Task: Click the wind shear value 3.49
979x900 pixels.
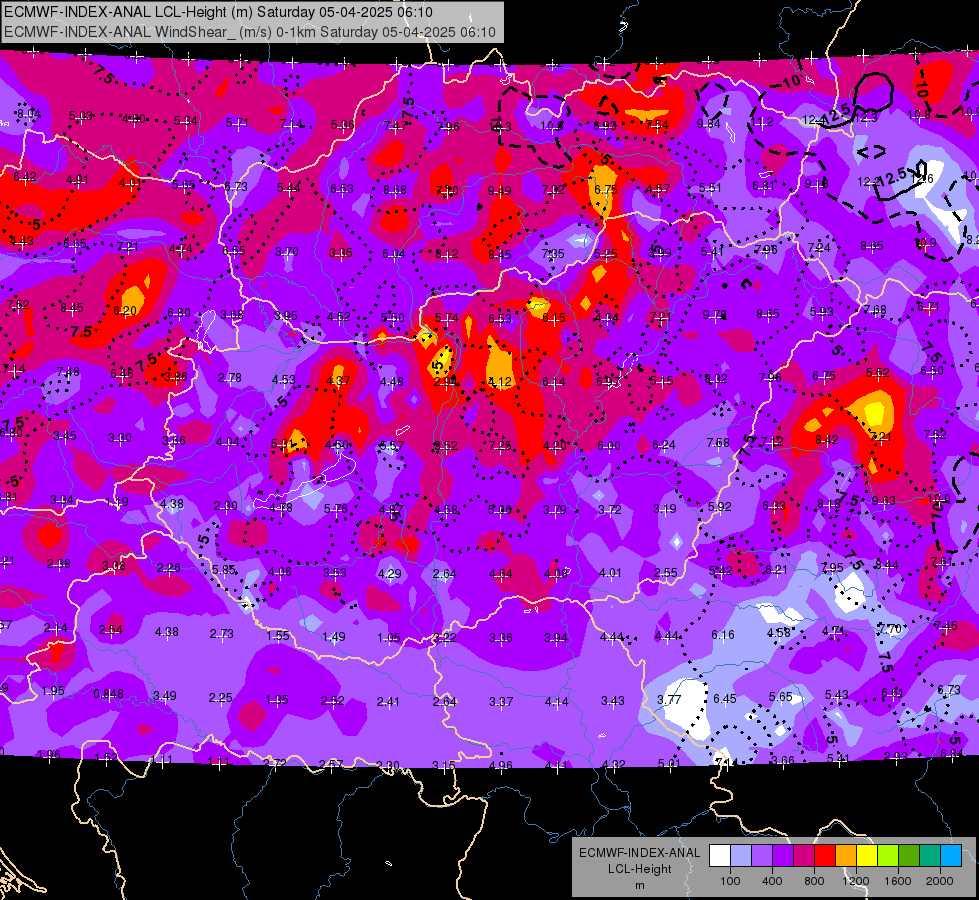Action: pyautogui.click(x=164, y=696)
